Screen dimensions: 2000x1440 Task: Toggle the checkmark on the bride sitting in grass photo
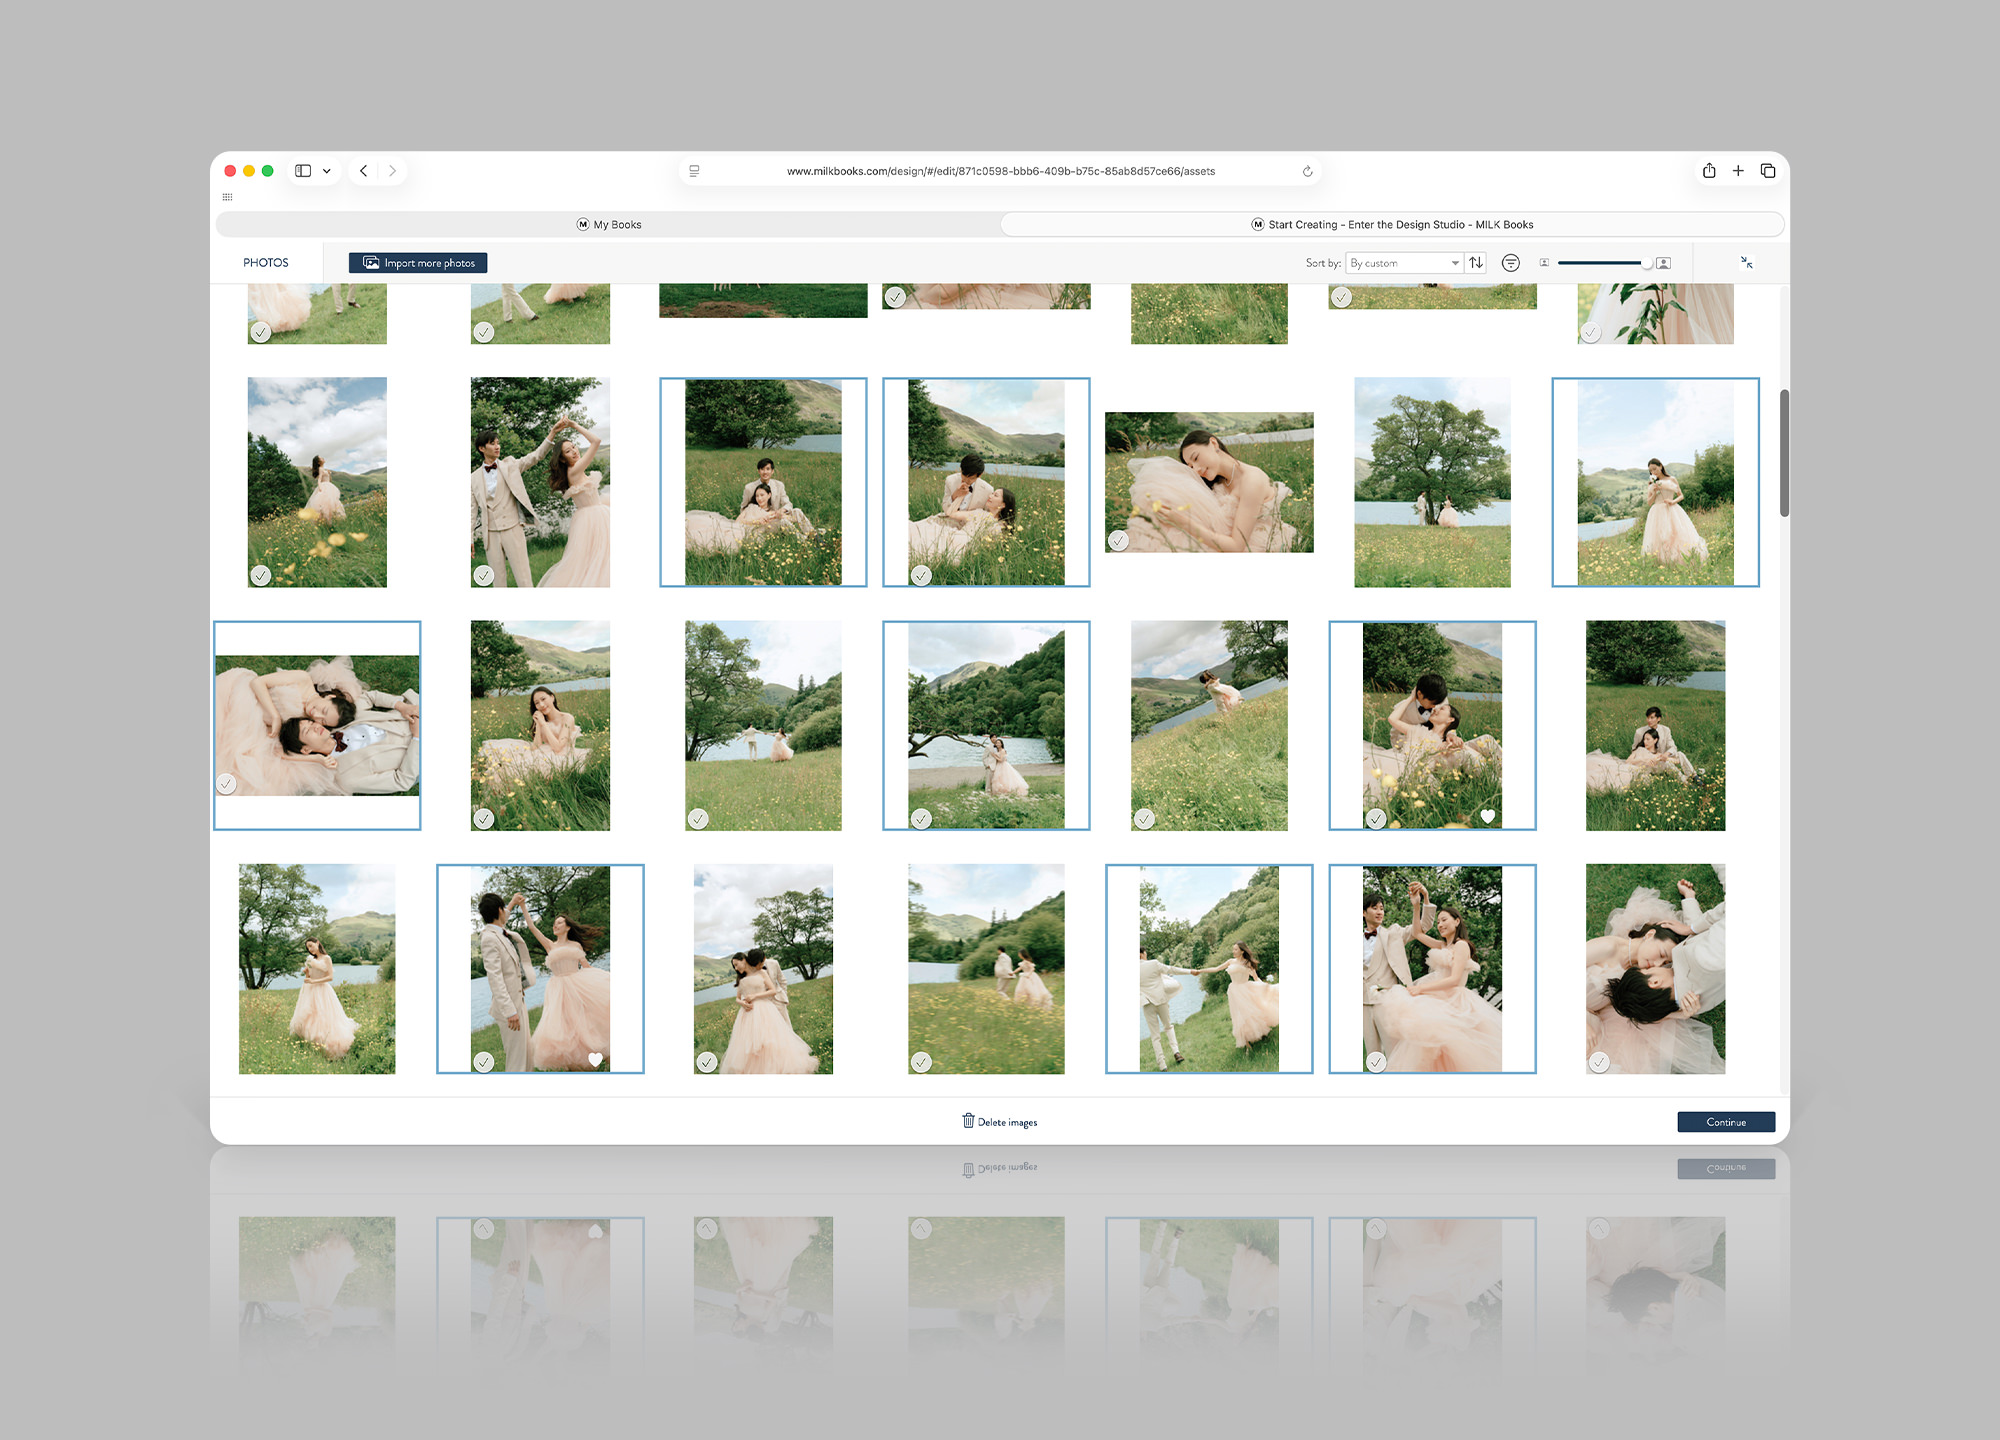[x=484, y=819]
